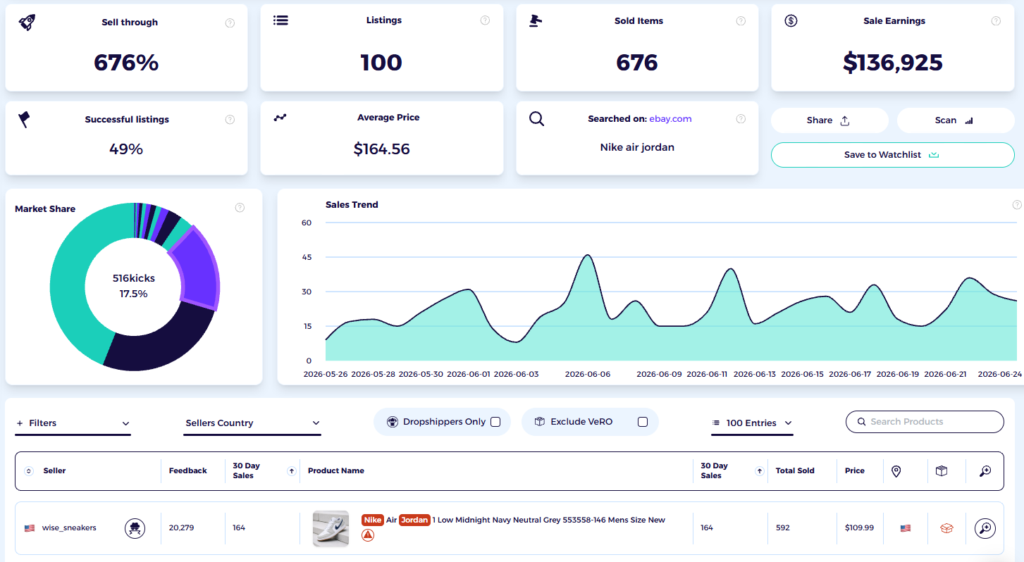The image size is (1024, 562).
Task: Click the Share button
Action: pos(829,120)
